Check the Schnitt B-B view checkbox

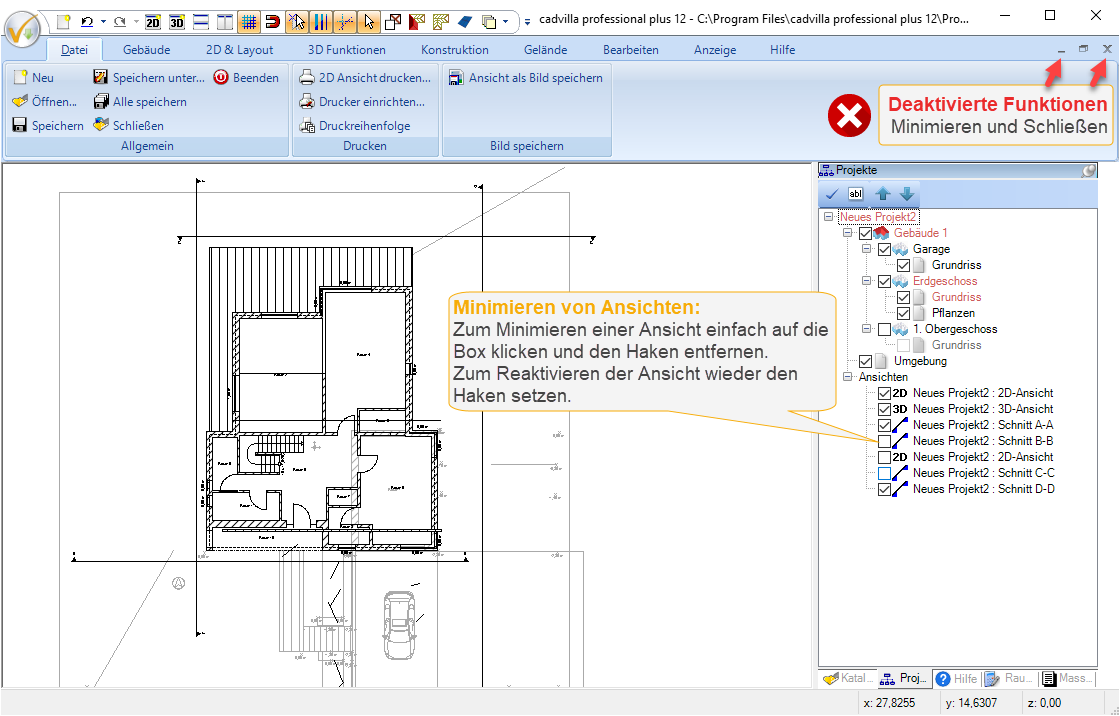point(884,441)
